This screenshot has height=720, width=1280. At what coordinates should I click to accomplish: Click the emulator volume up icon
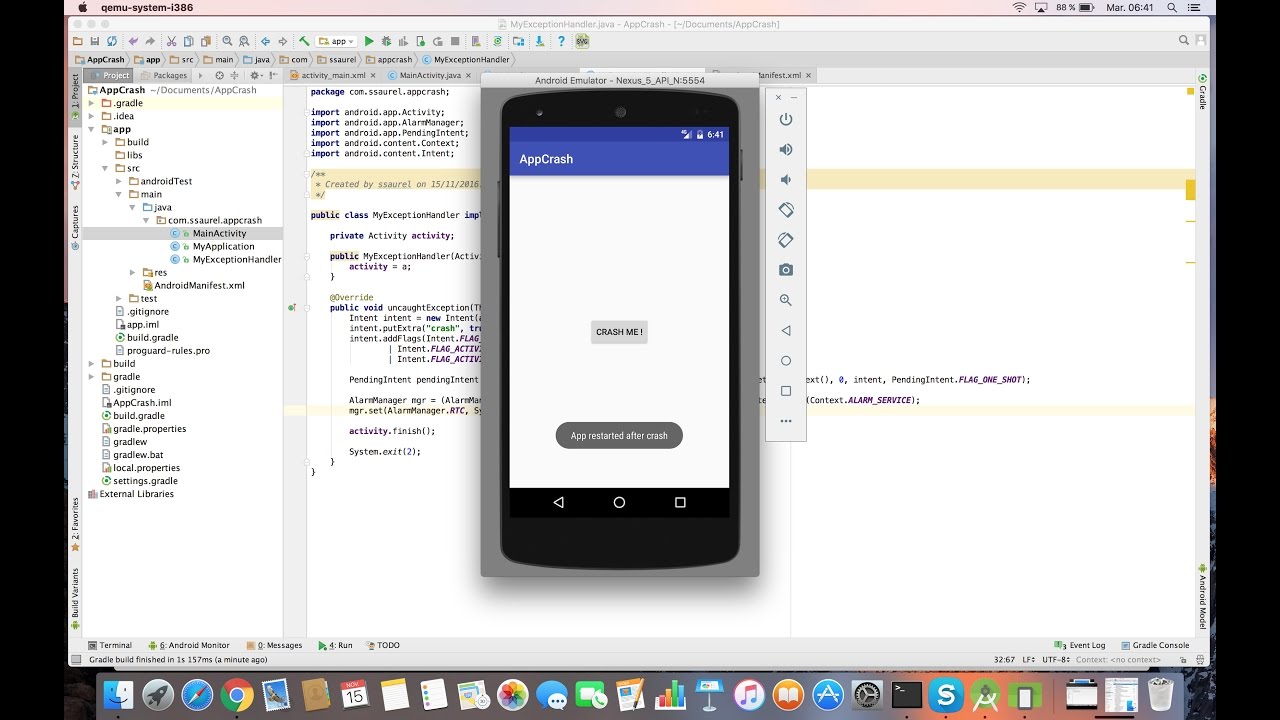786,149
